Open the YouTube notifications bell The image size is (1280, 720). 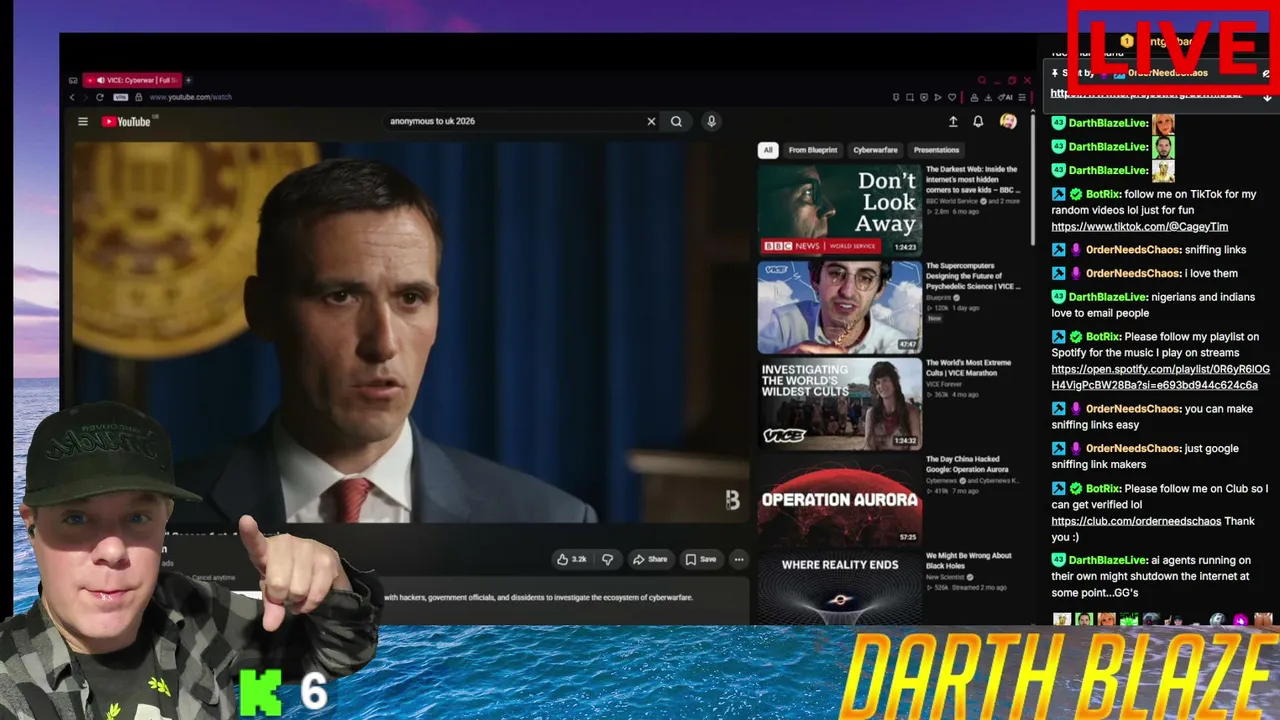click(x=978, y=121)
